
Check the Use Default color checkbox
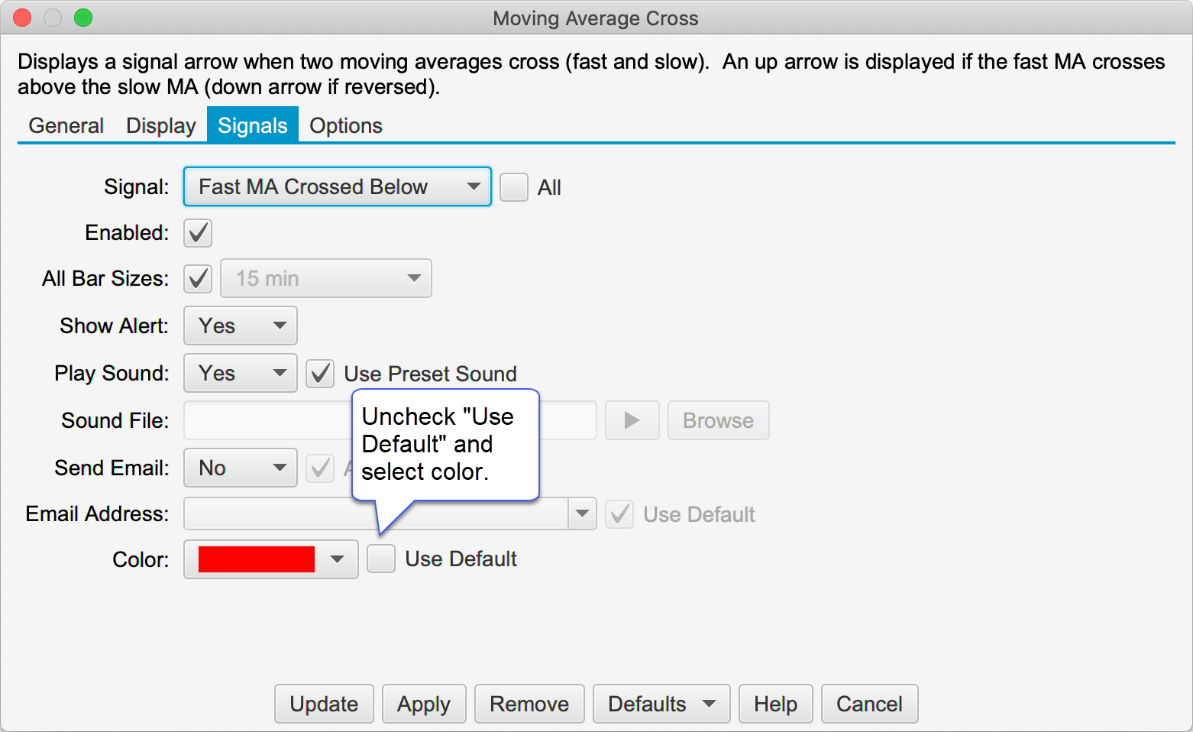point(381,559)
